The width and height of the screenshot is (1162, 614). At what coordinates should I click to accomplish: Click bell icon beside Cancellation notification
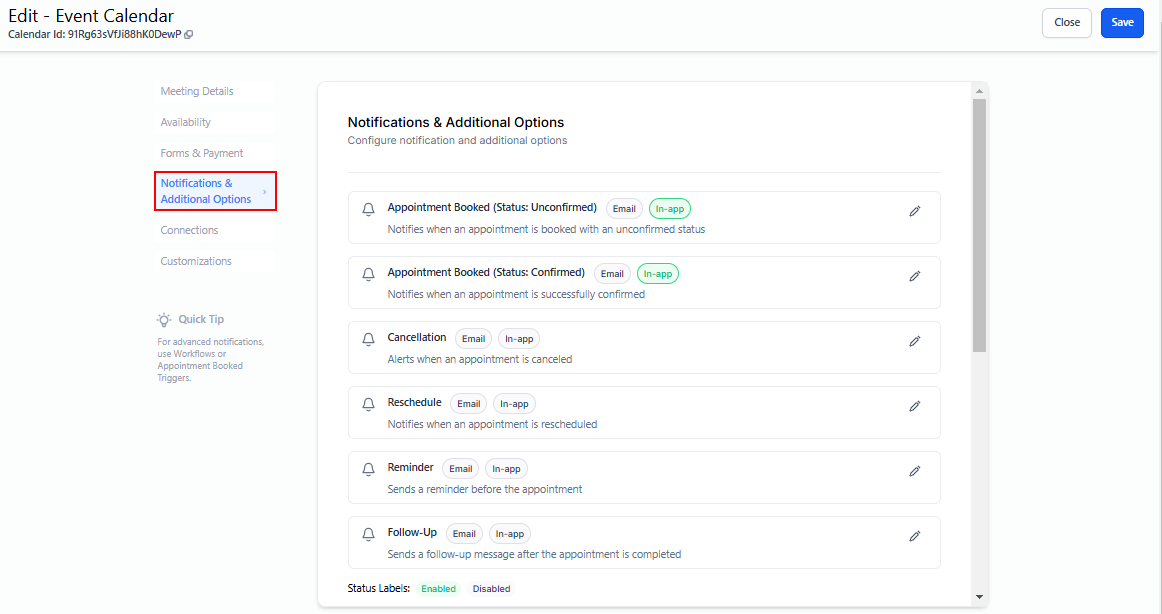pyautogui.click(x=368, y=339)
